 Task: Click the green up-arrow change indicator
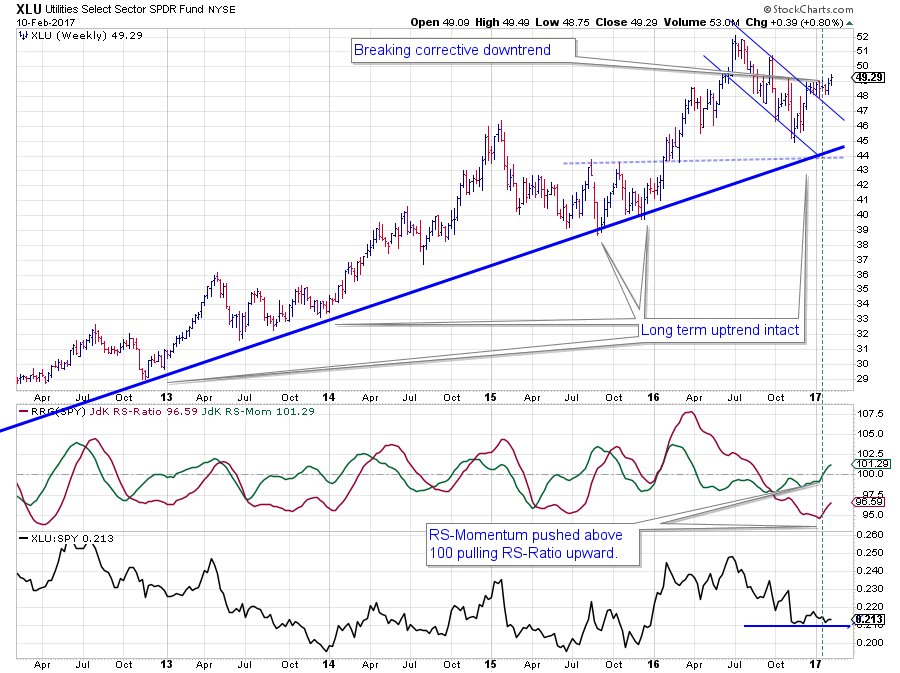coord(849,23)
